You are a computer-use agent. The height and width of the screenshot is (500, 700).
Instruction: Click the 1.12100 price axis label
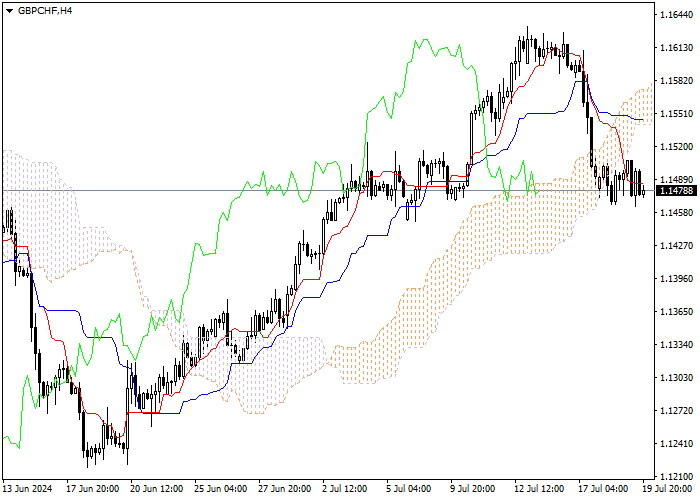(676, 477)
